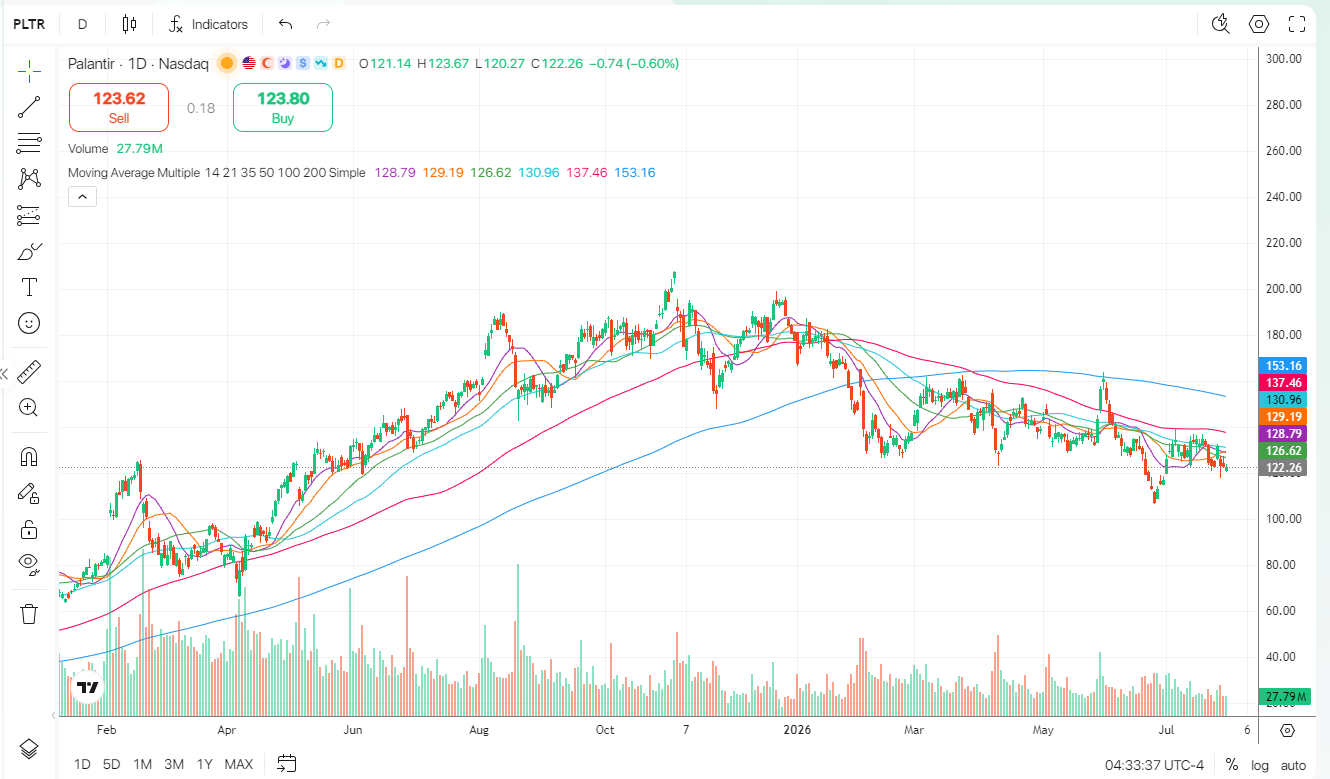The image size is (1330, 779).
Task: Select the XABCD pattern tool
Action: [29, 179]
